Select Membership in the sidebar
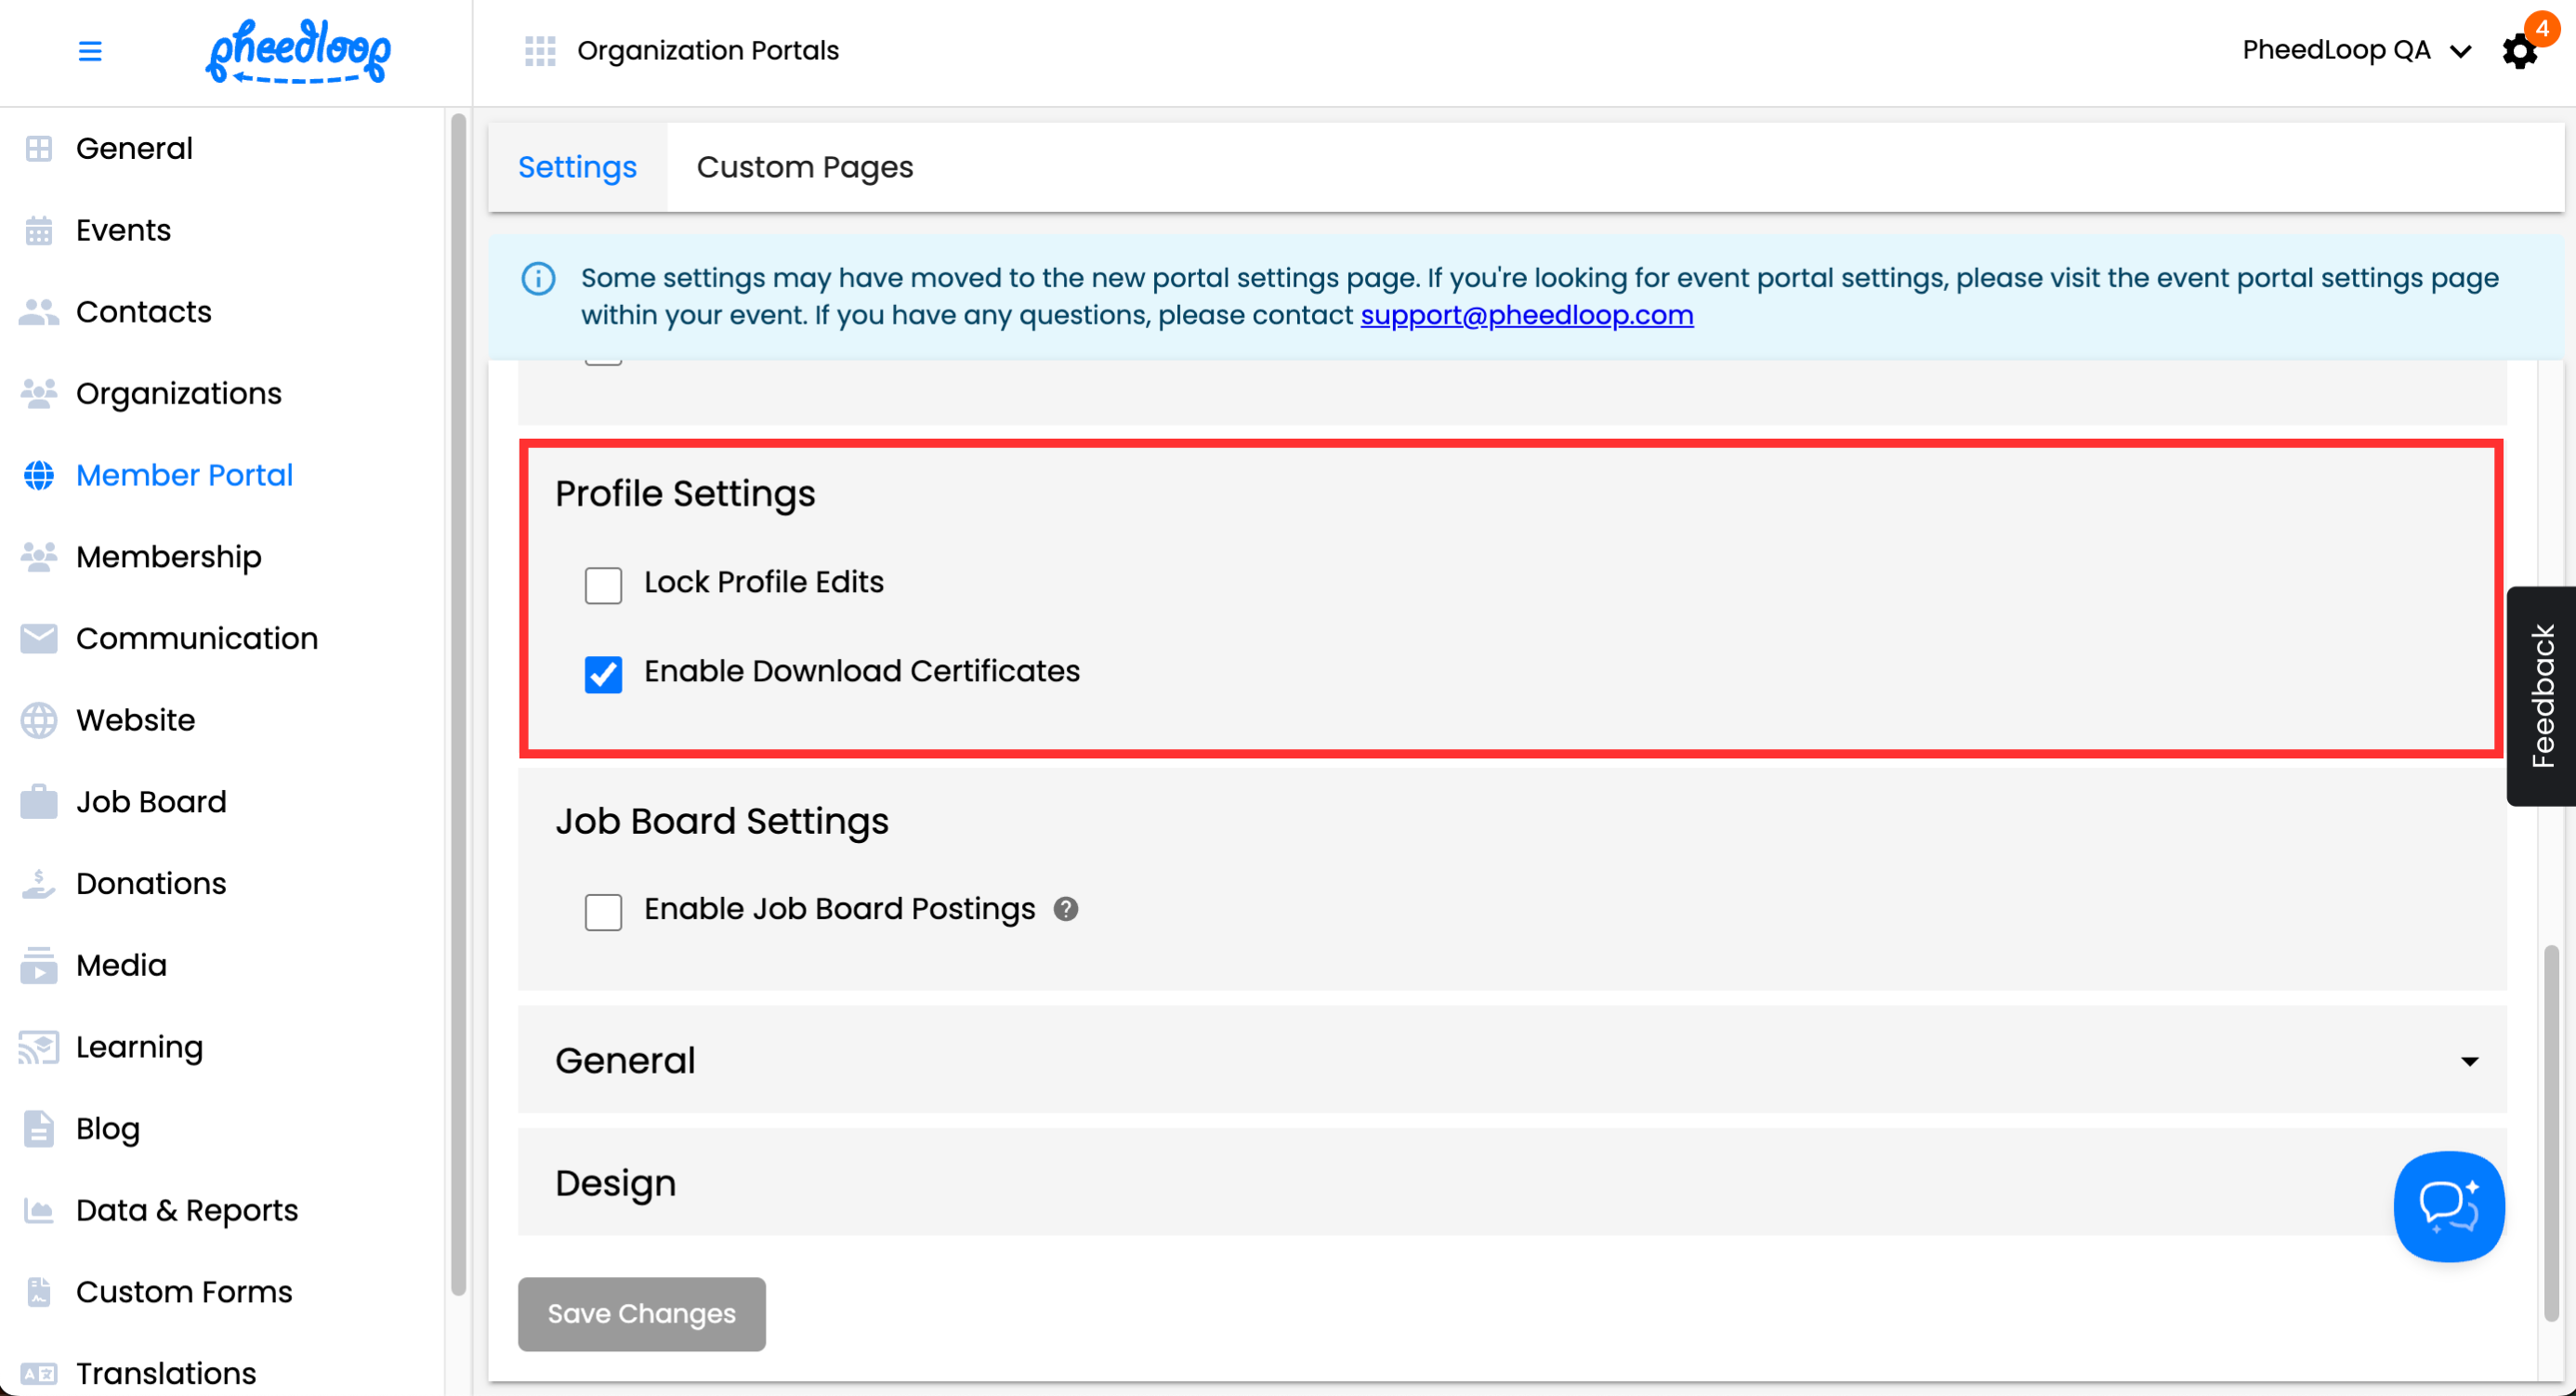This screenshot has height=1396, width=2576. point(168,556)
